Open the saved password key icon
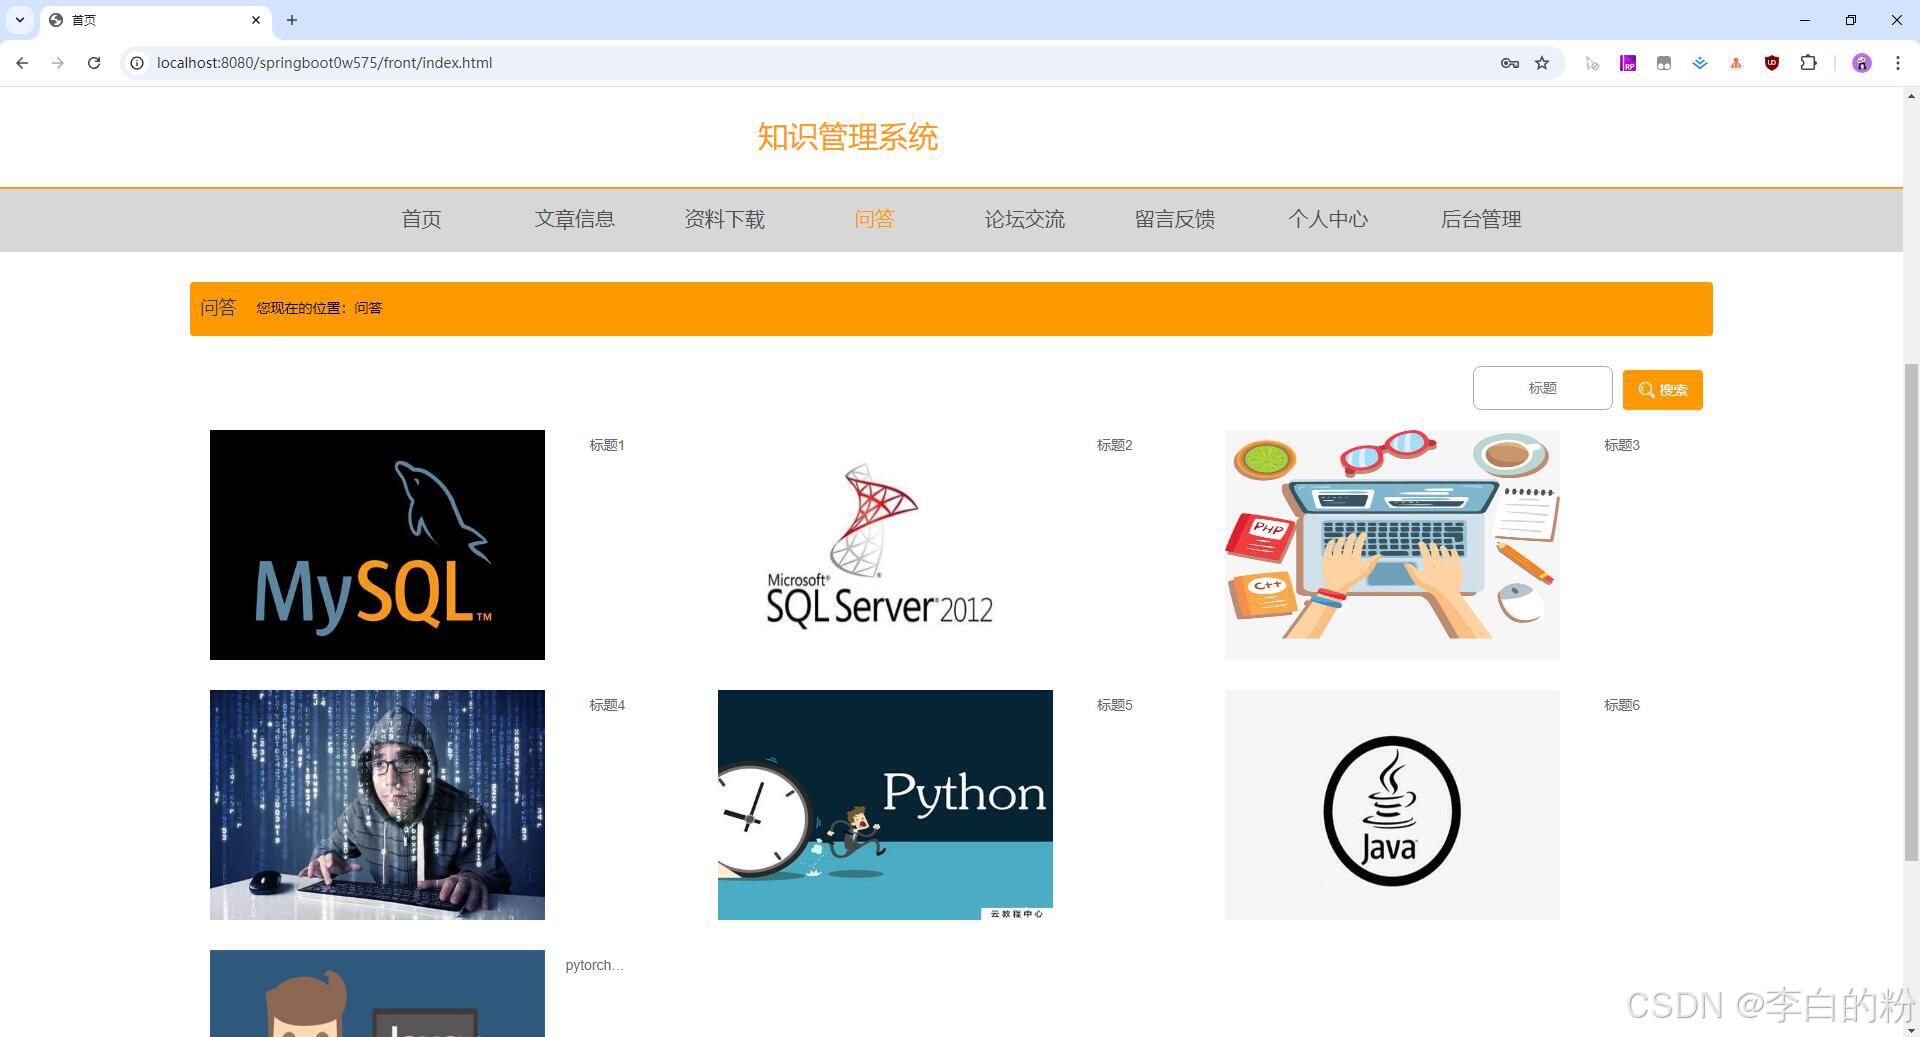 [x=1510, y=63]
